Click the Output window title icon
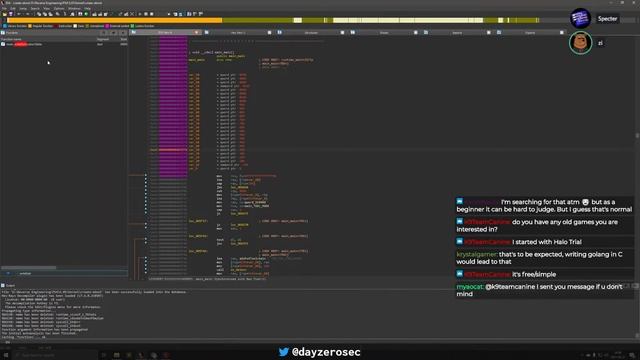 [3, 285]
